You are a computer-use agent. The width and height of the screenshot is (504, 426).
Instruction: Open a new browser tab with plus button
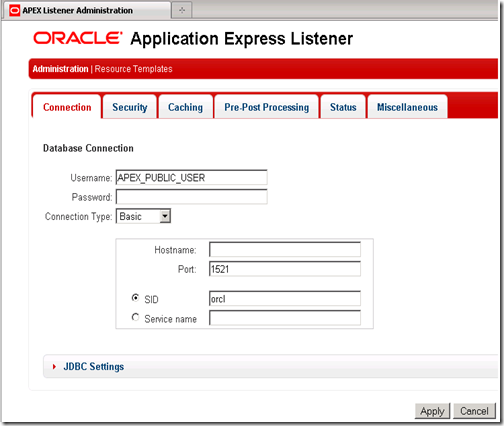[x=182, y=11]
